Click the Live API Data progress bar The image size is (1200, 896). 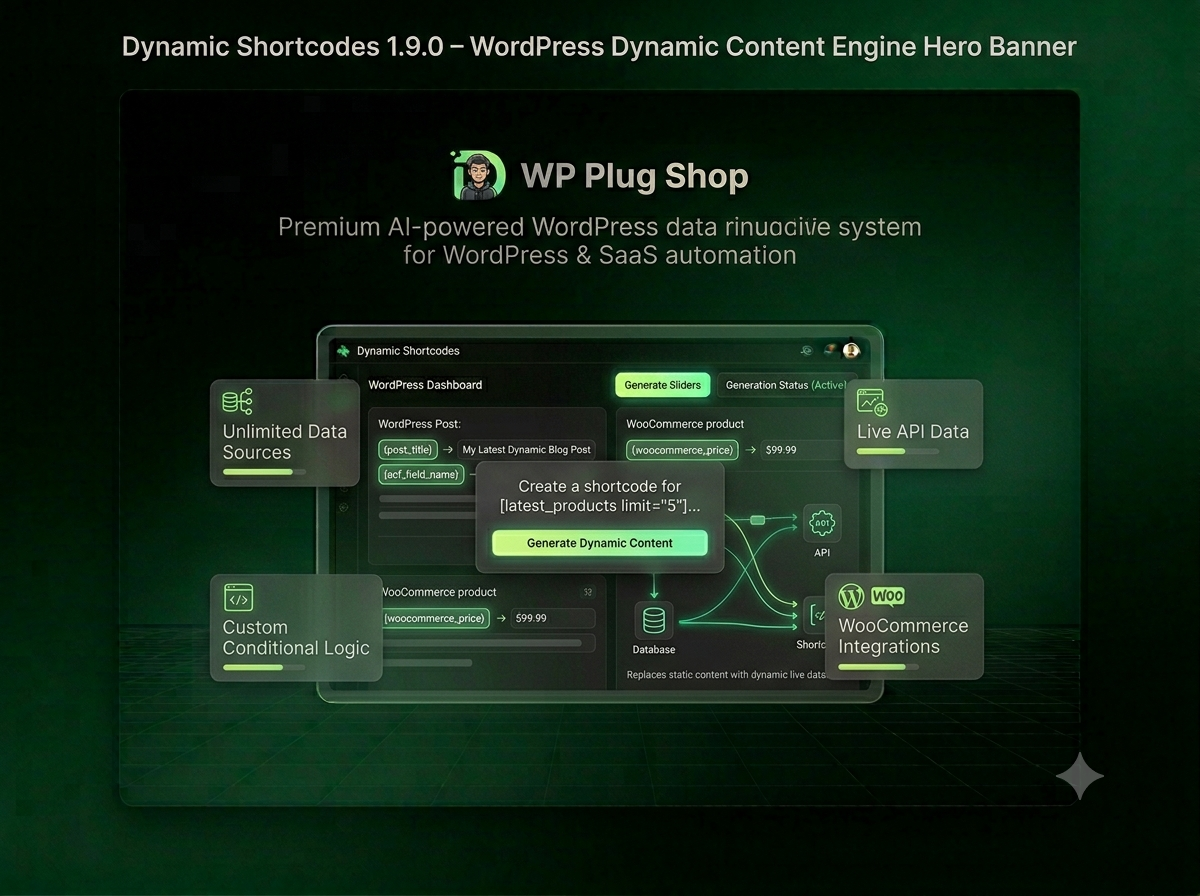coord(897,451)
